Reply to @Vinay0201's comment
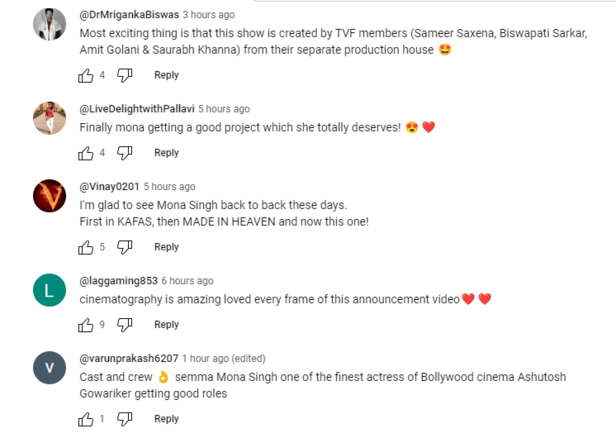 (x=166, y=247)
